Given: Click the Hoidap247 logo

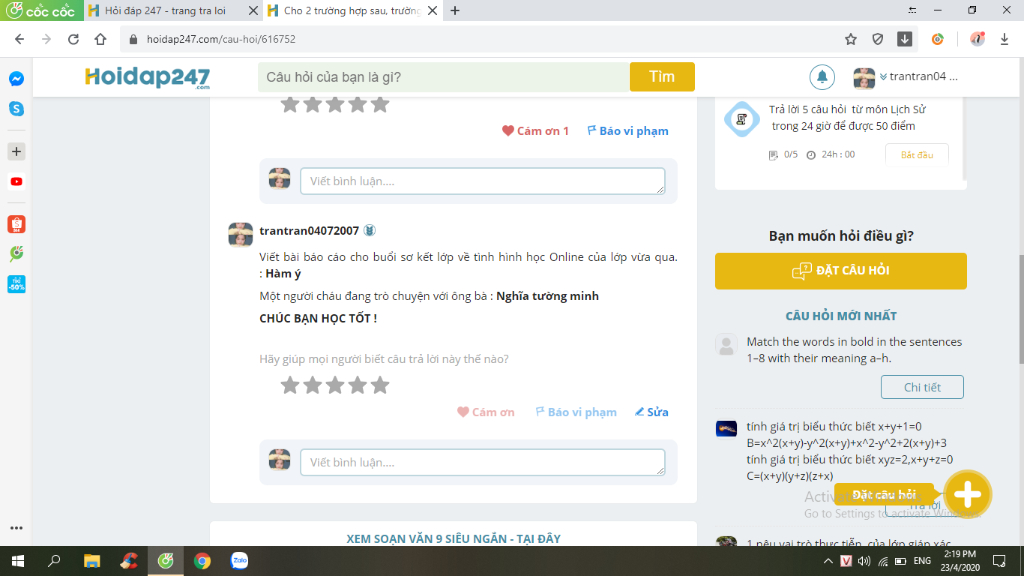Looking at the screenshot, I should [x=148, y=77].
